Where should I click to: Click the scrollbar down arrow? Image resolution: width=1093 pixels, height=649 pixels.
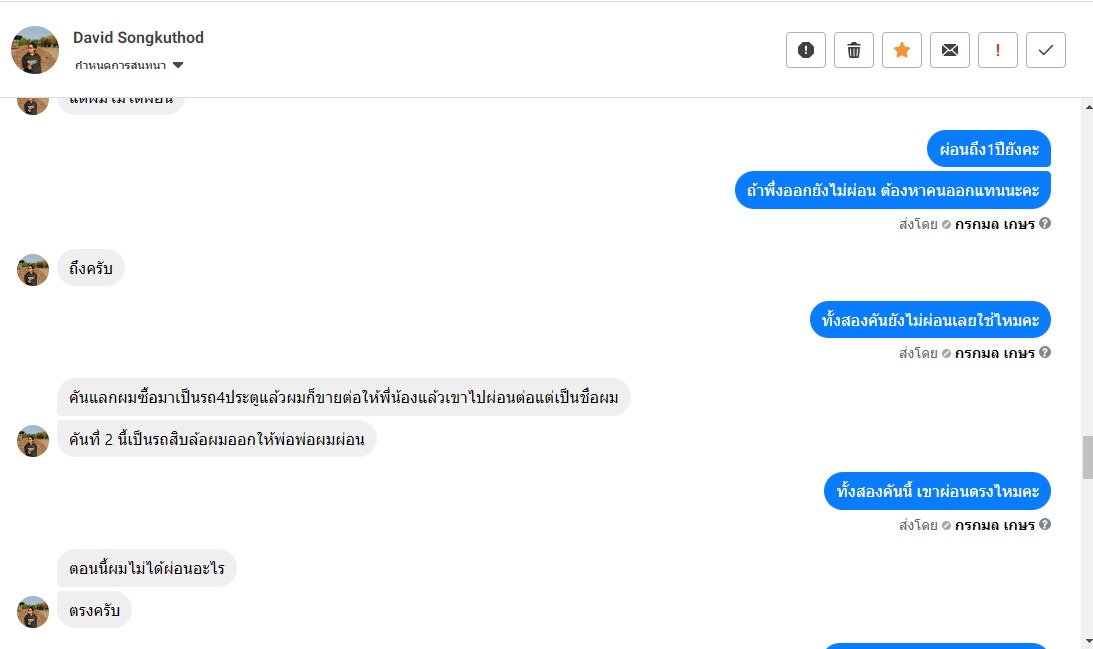[x=1087, y=641]
